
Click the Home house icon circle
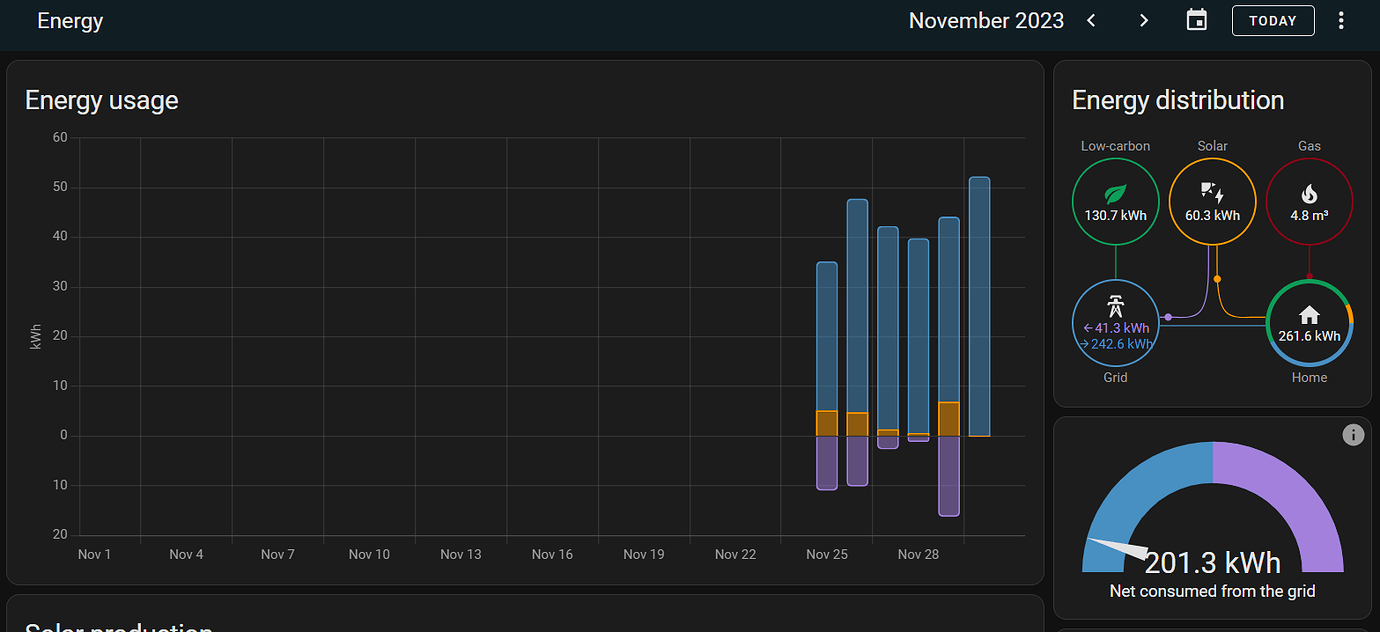(x=1309, y=324)
